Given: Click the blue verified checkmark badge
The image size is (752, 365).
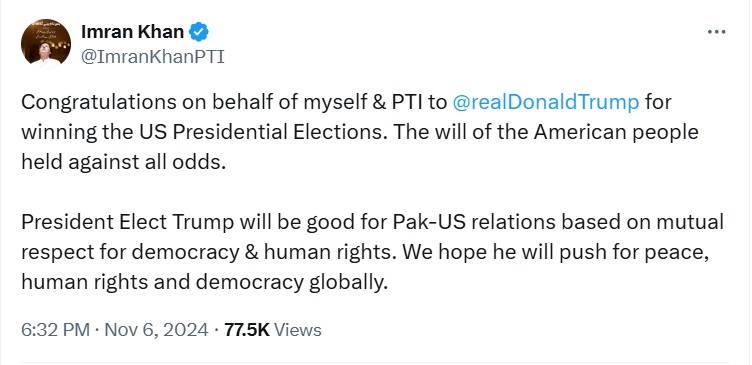Looking at the screenshot, I should pos(199,32).
